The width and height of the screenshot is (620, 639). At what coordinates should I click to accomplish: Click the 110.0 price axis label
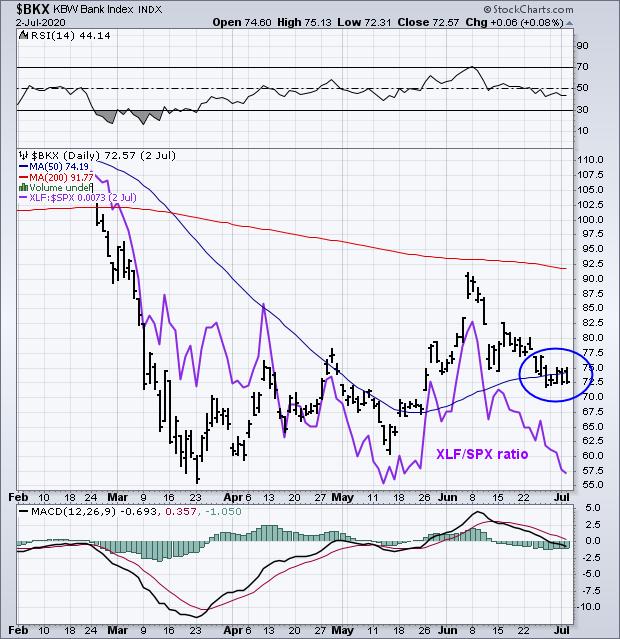coord(590,160)
